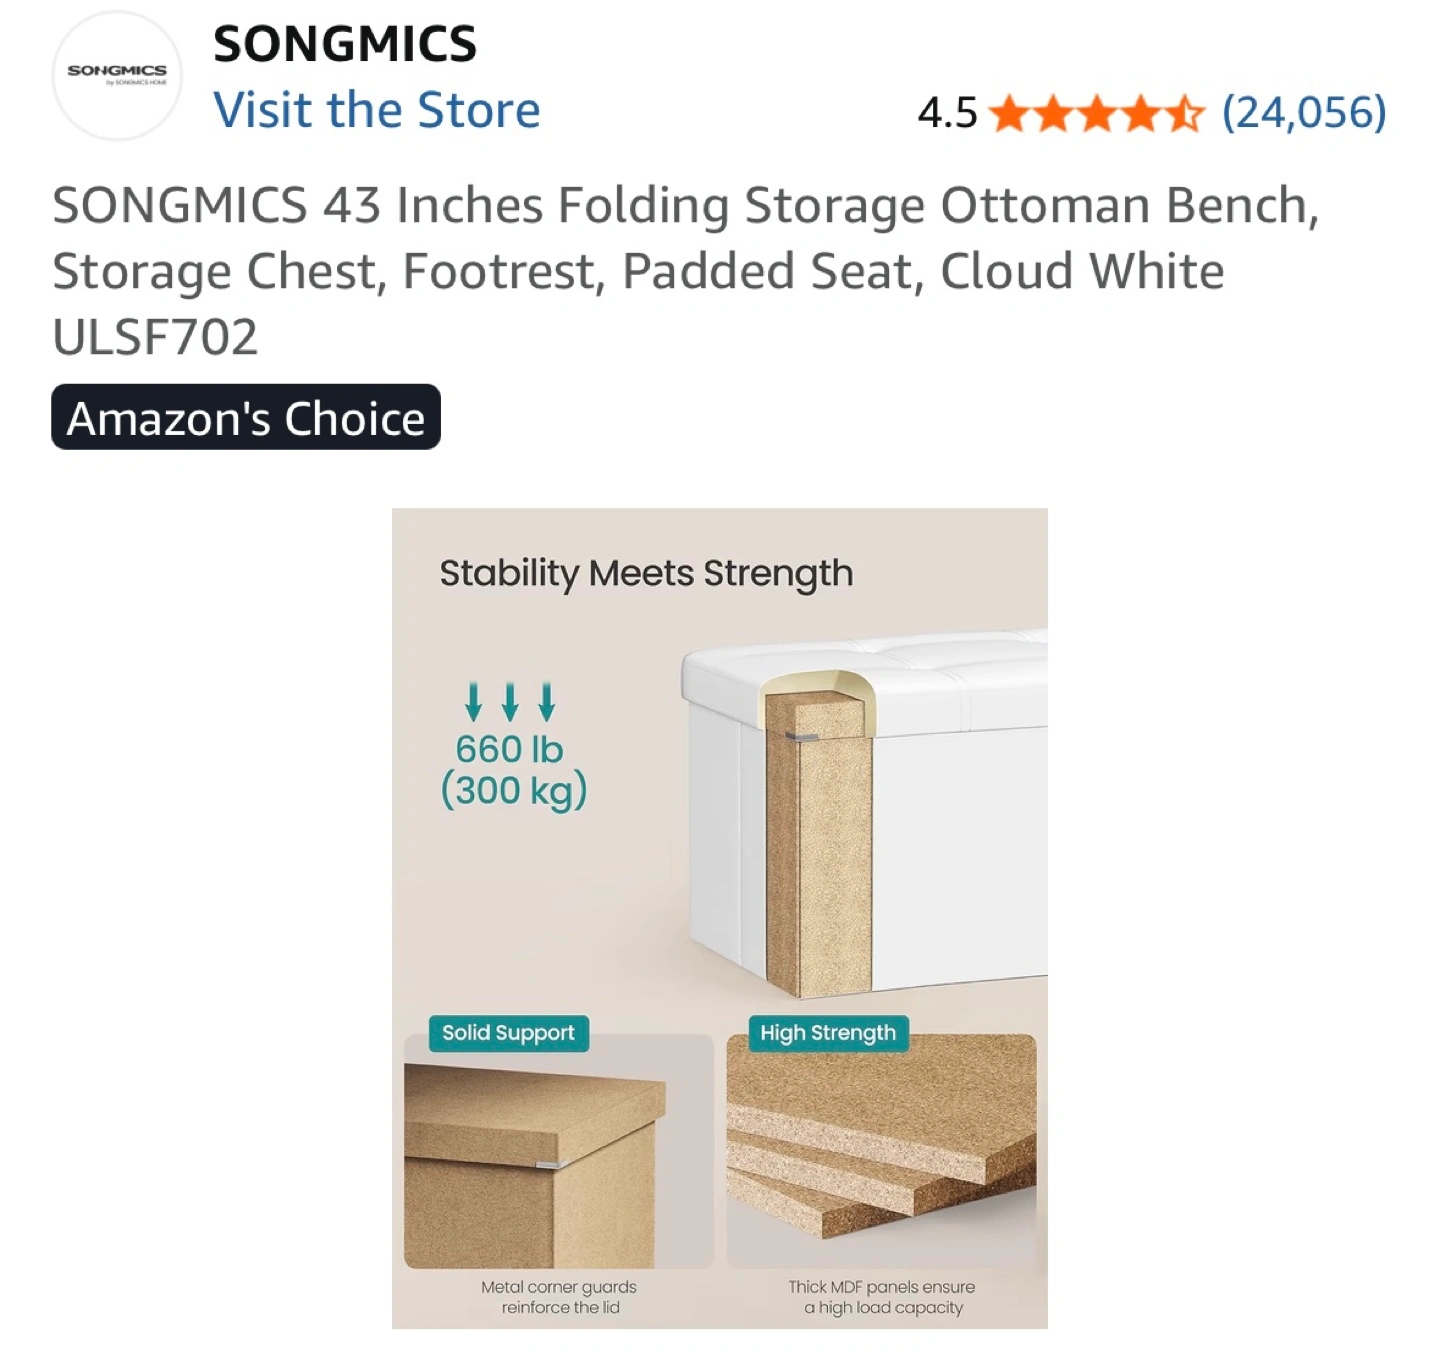Click the metal corner guards caption
The width and height of the screenshot is (1440, 1361).
coord(559,1297)
